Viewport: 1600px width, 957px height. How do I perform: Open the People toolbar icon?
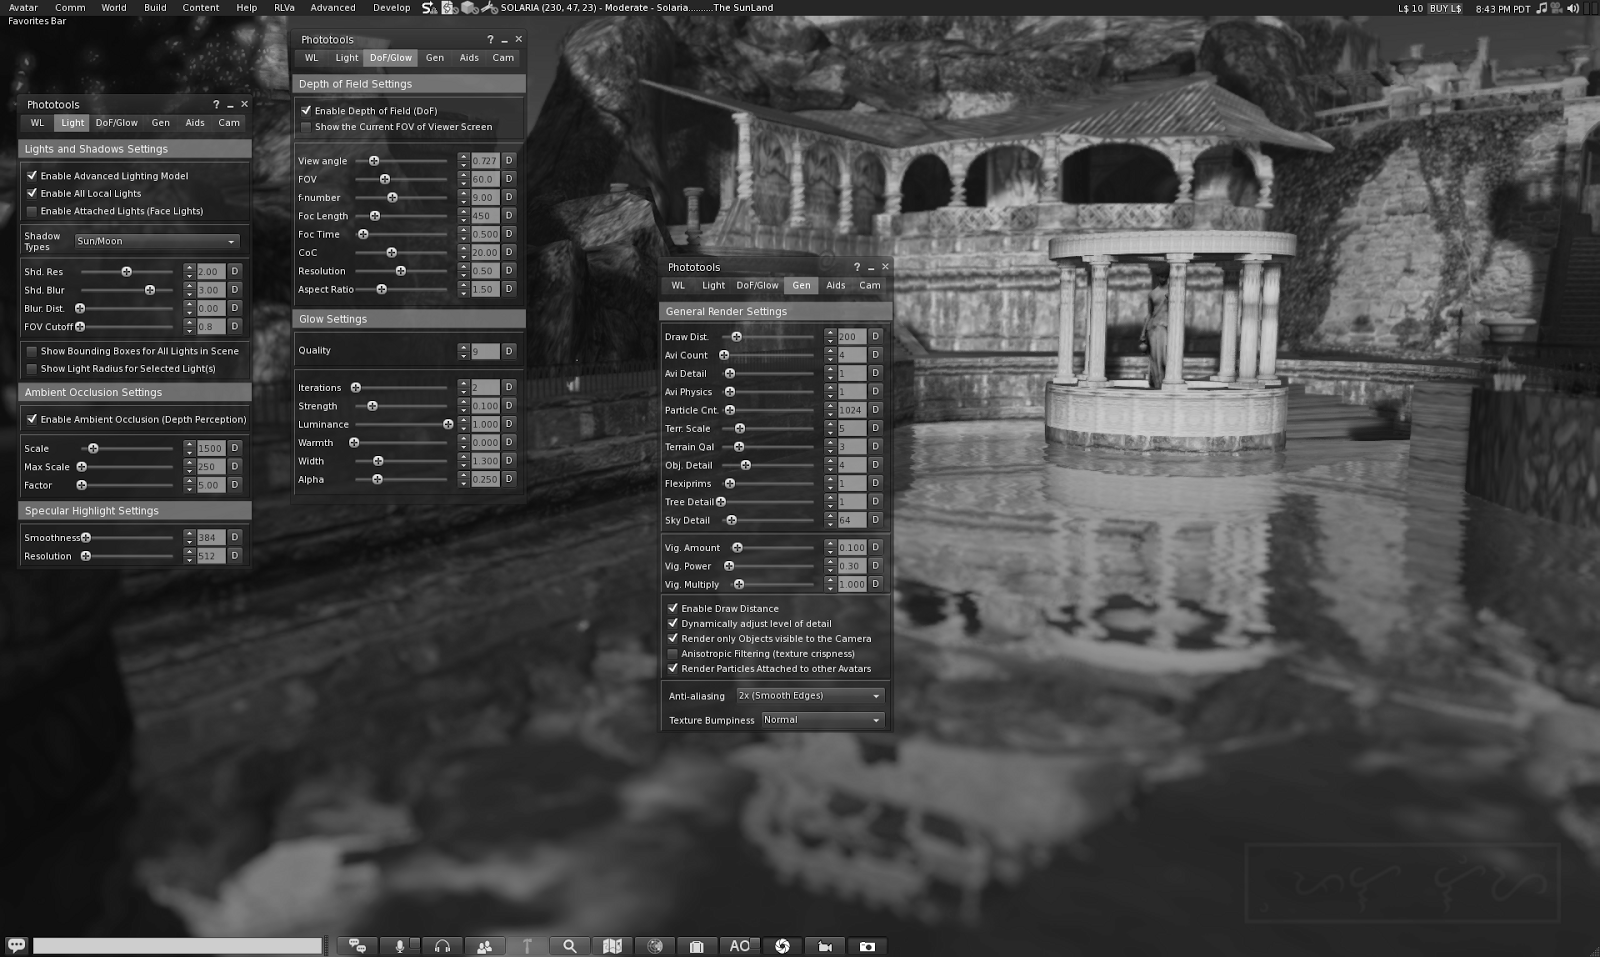[x=485, y=946]
